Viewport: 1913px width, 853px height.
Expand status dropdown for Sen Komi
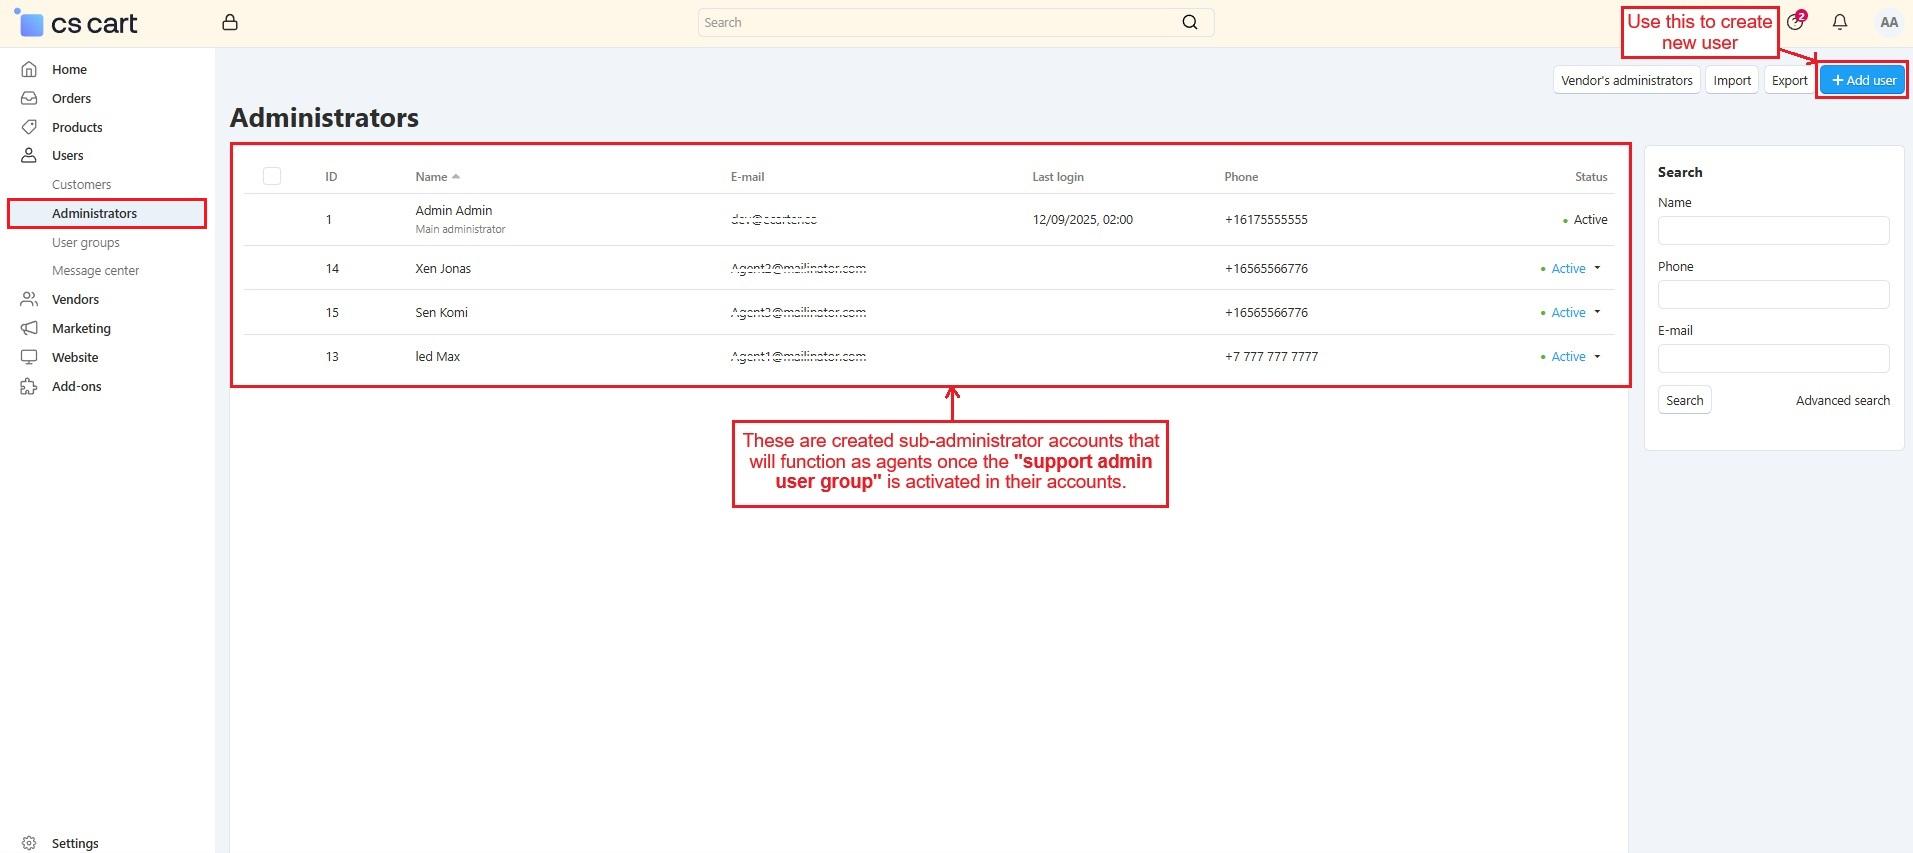1596,312
